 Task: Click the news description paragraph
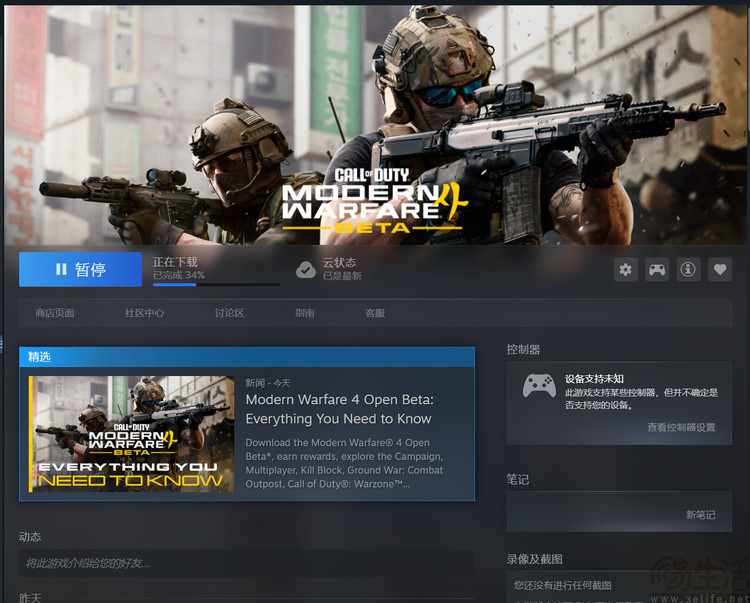coord(344,463)
